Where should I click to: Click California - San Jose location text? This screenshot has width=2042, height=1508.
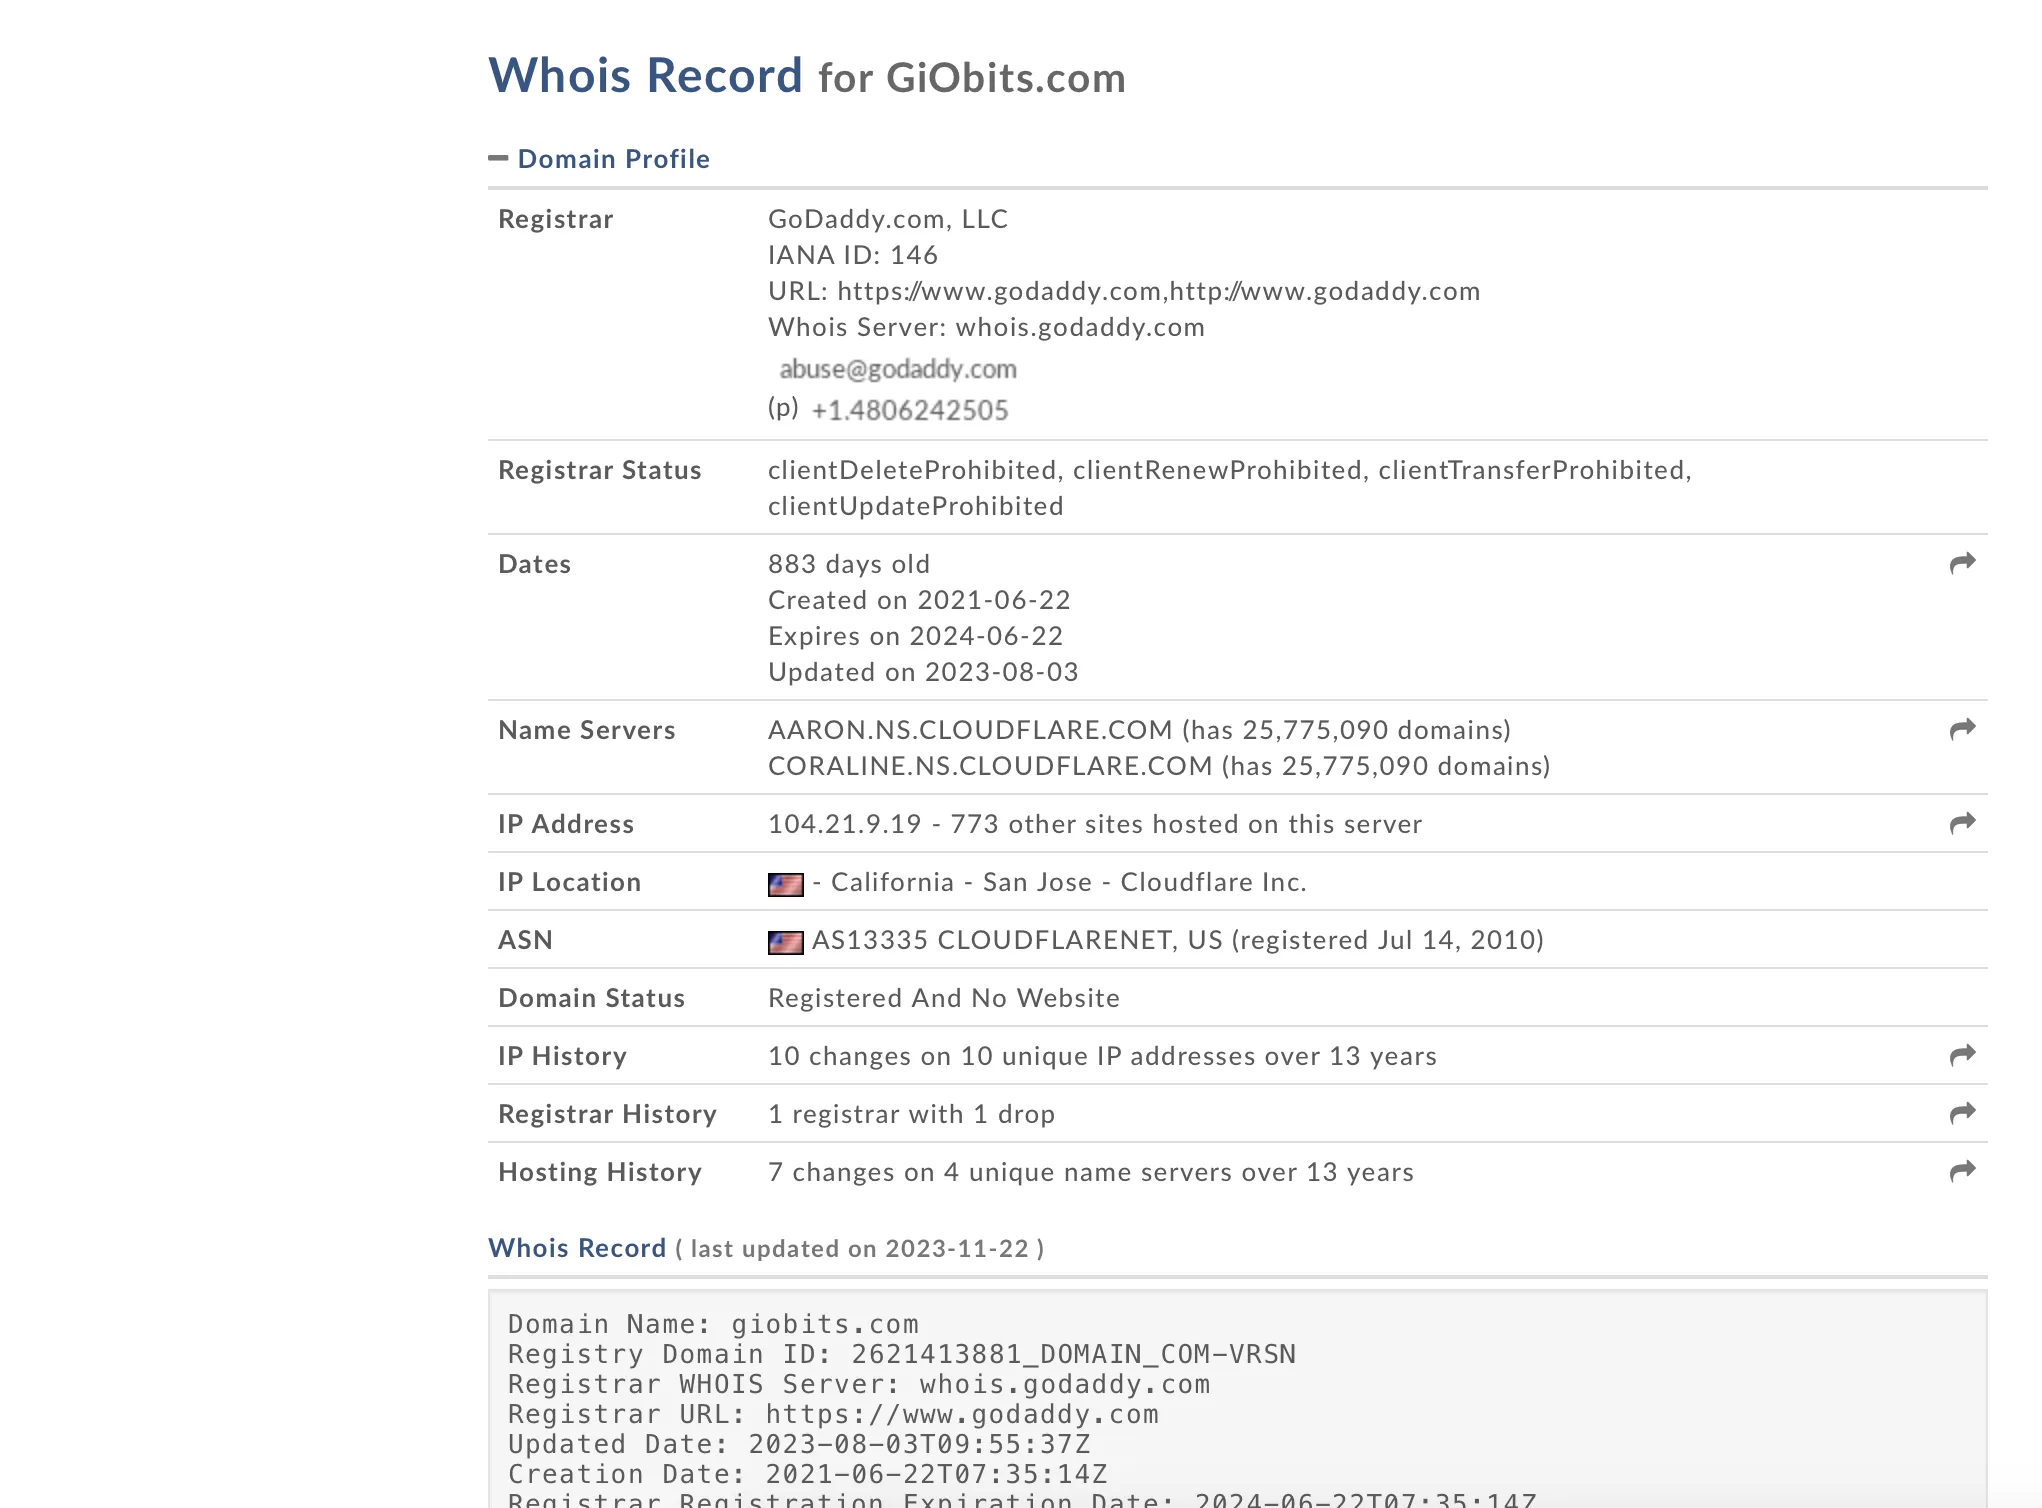[961, 882]
